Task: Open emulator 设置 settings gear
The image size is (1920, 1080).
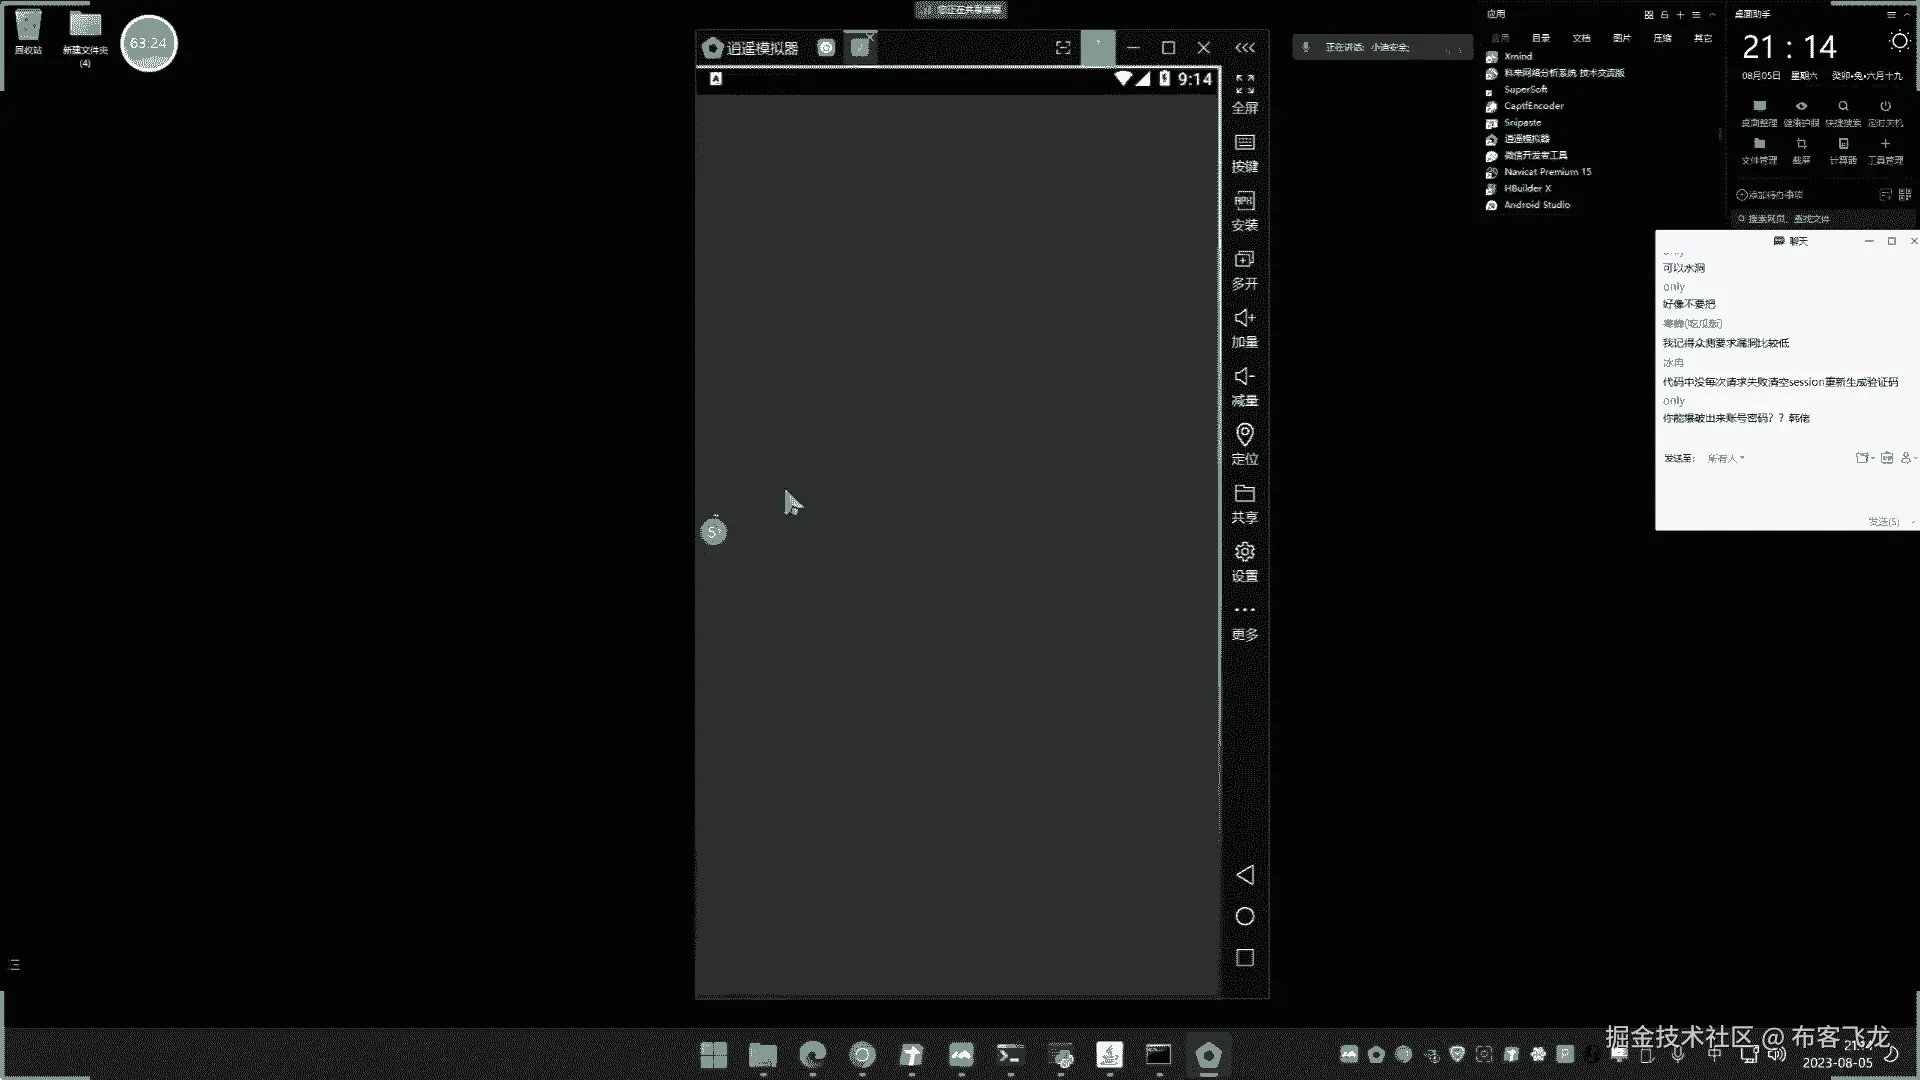Action: (x=1244, y=552)
